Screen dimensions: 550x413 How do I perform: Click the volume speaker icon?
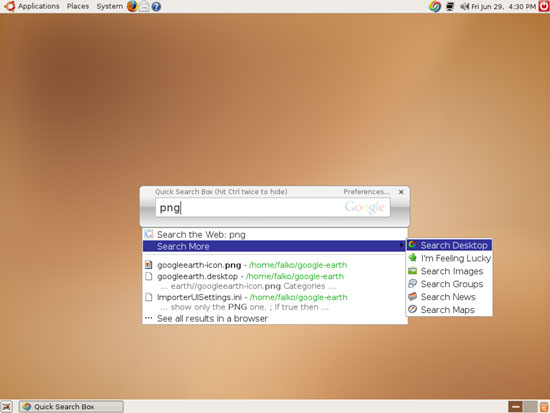464,6
